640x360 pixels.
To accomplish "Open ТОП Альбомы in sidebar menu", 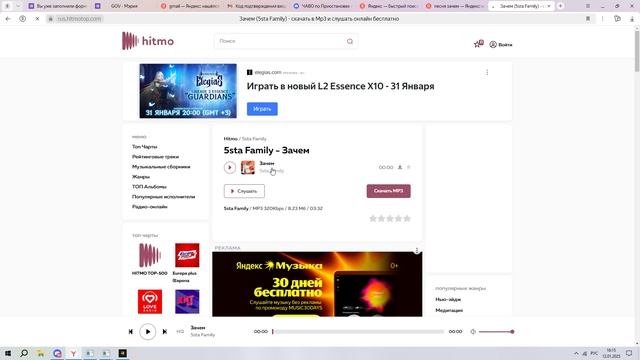I will click(x=149, y=187).
